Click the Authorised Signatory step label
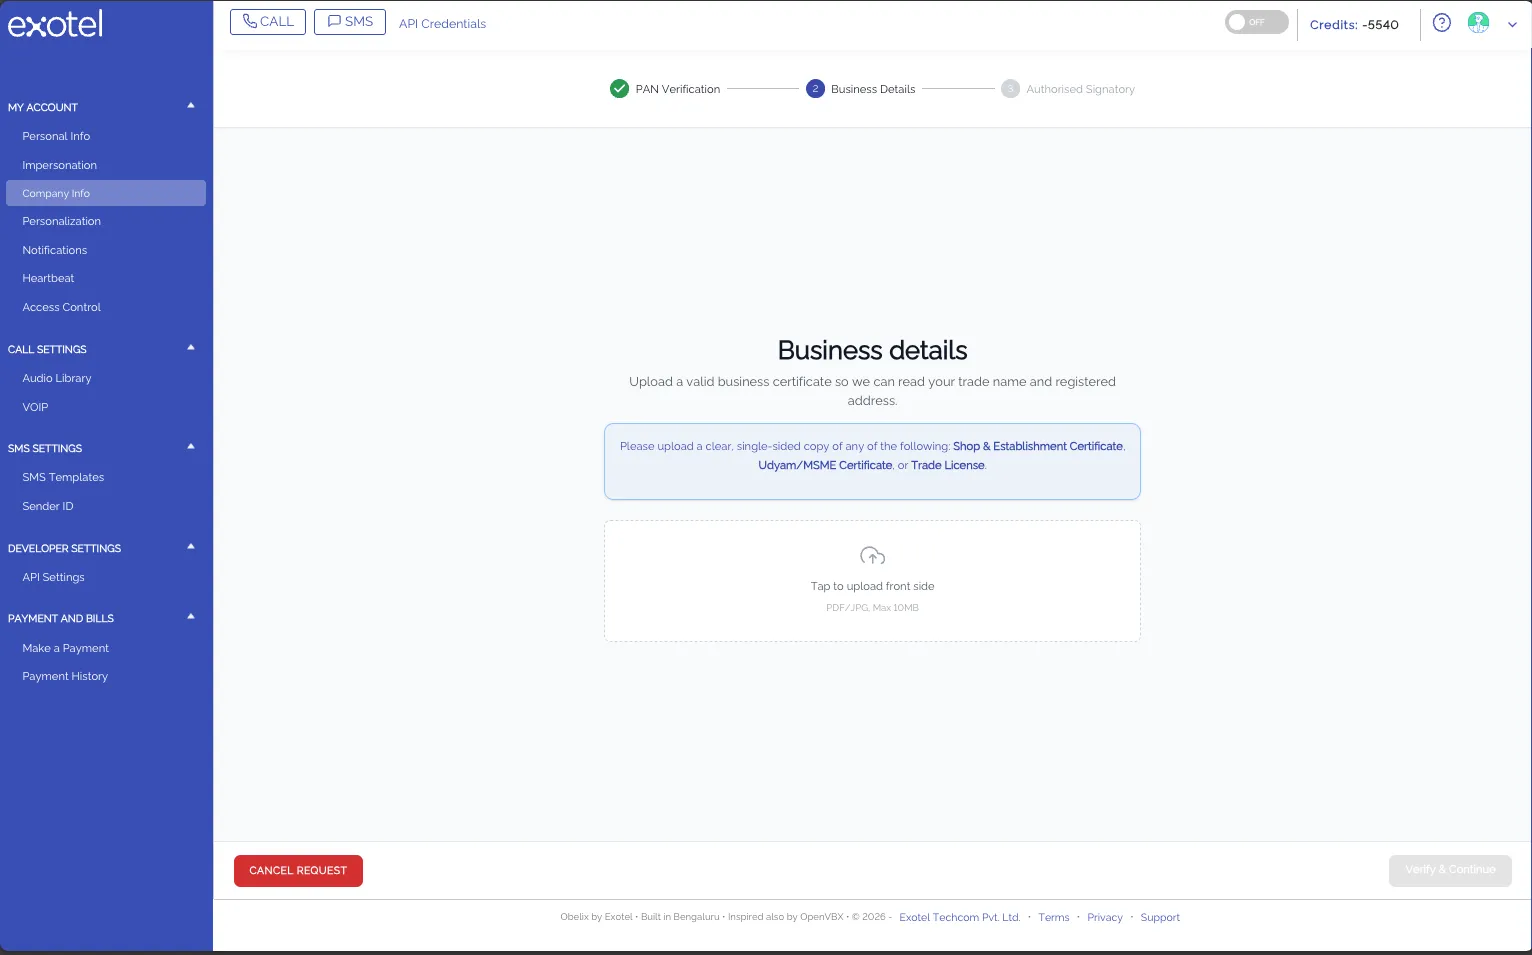The width and height of the screenshot is (1532, 955). [1080, 89]
